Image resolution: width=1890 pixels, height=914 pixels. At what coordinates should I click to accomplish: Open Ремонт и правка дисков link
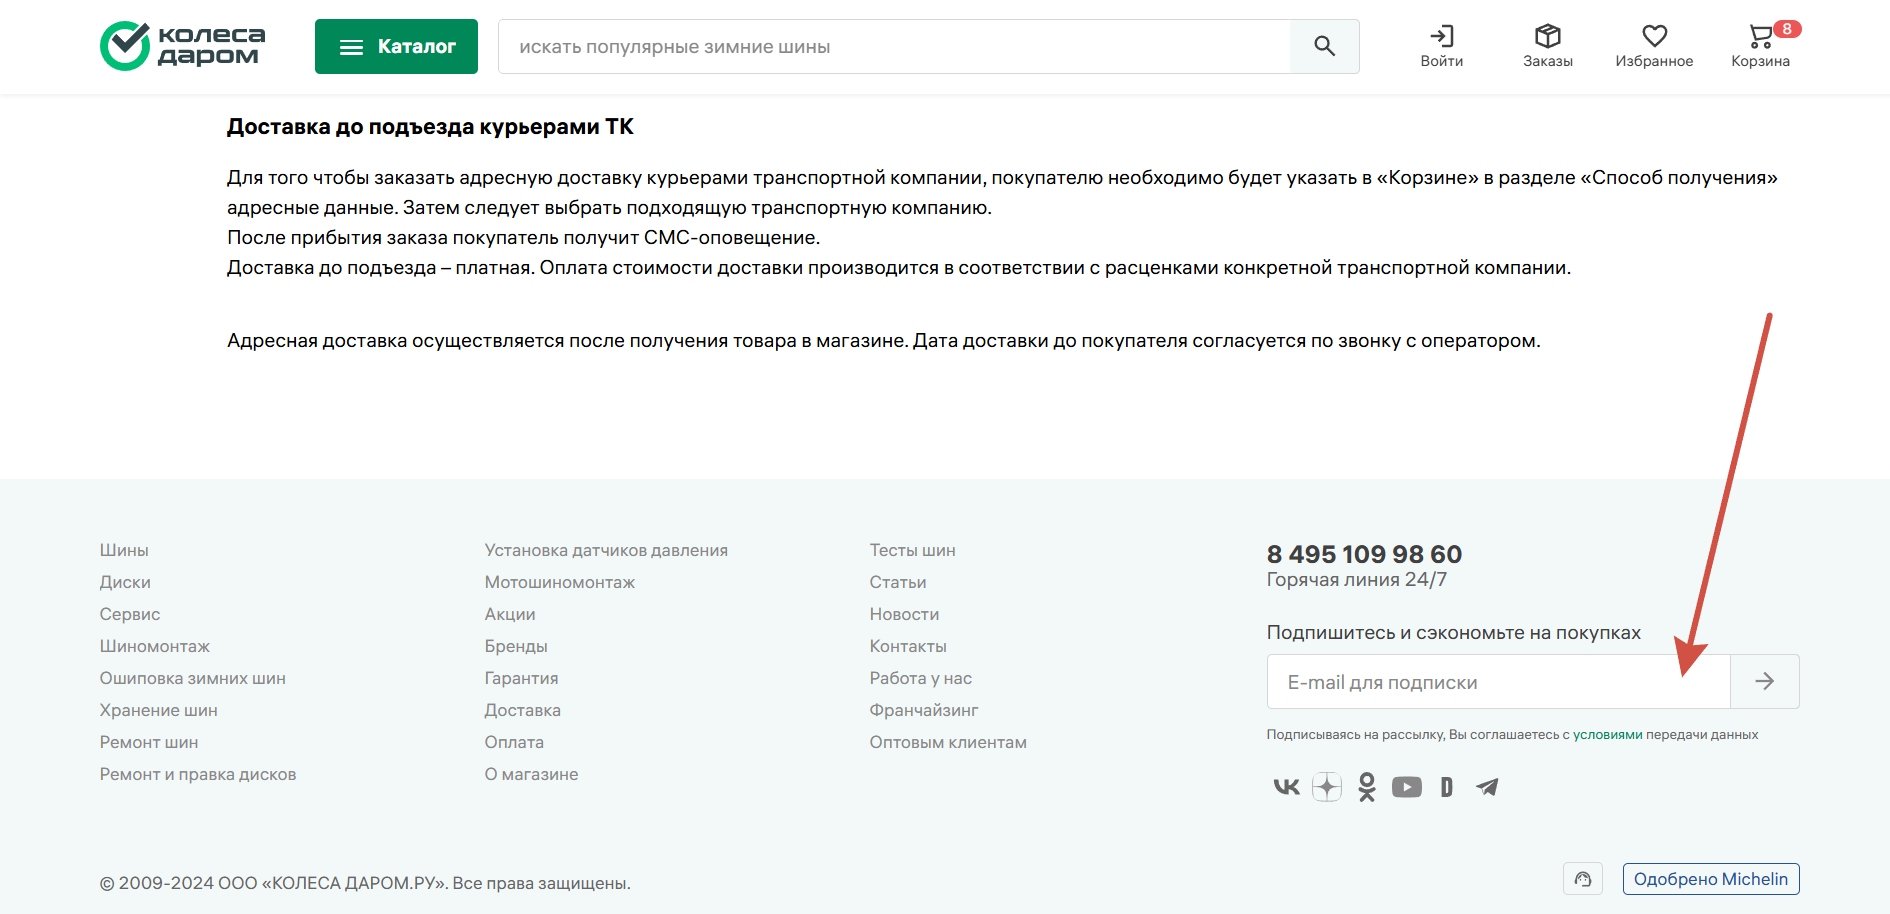[x=198, y=774]
